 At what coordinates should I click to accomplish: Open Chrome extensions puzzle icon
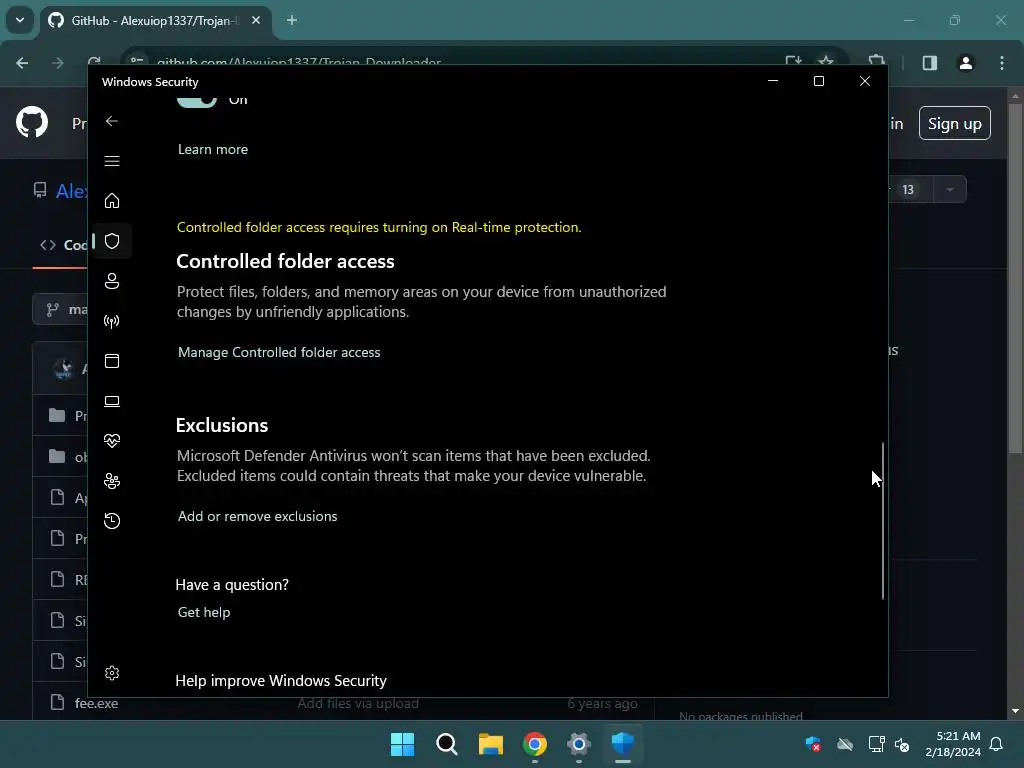point(876,61)
